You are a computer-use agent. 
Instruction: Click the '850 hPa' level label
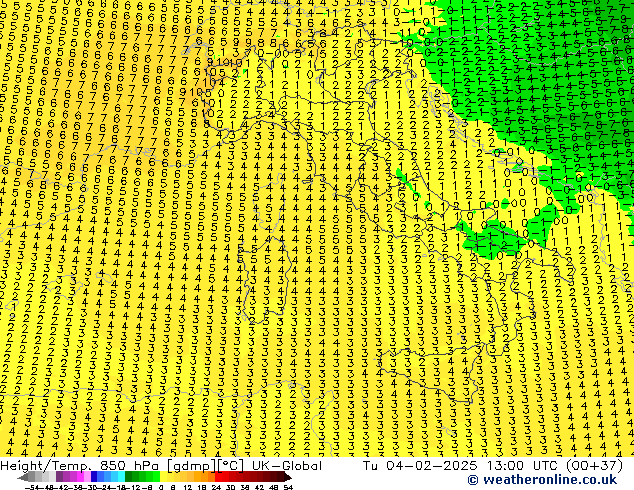pyautogui.click(x=131, y=466)
